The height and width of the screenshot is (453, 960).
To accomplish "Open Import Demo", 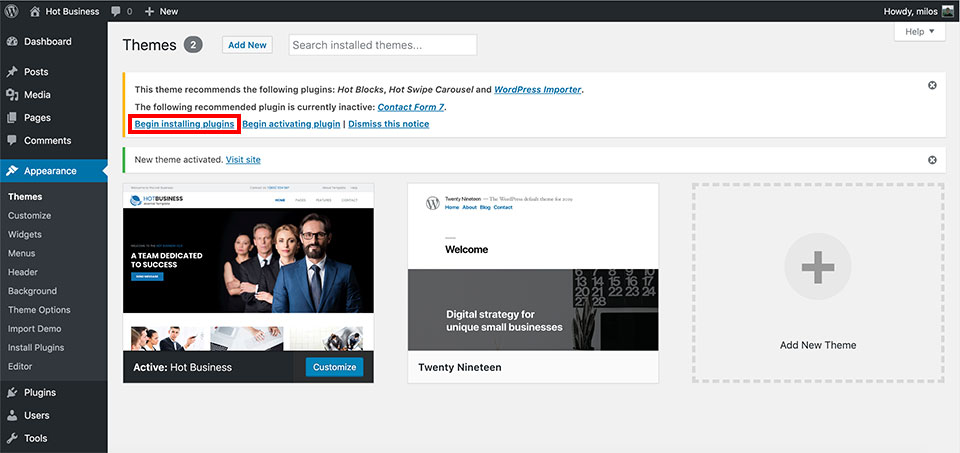I will [x=34, y=329].
